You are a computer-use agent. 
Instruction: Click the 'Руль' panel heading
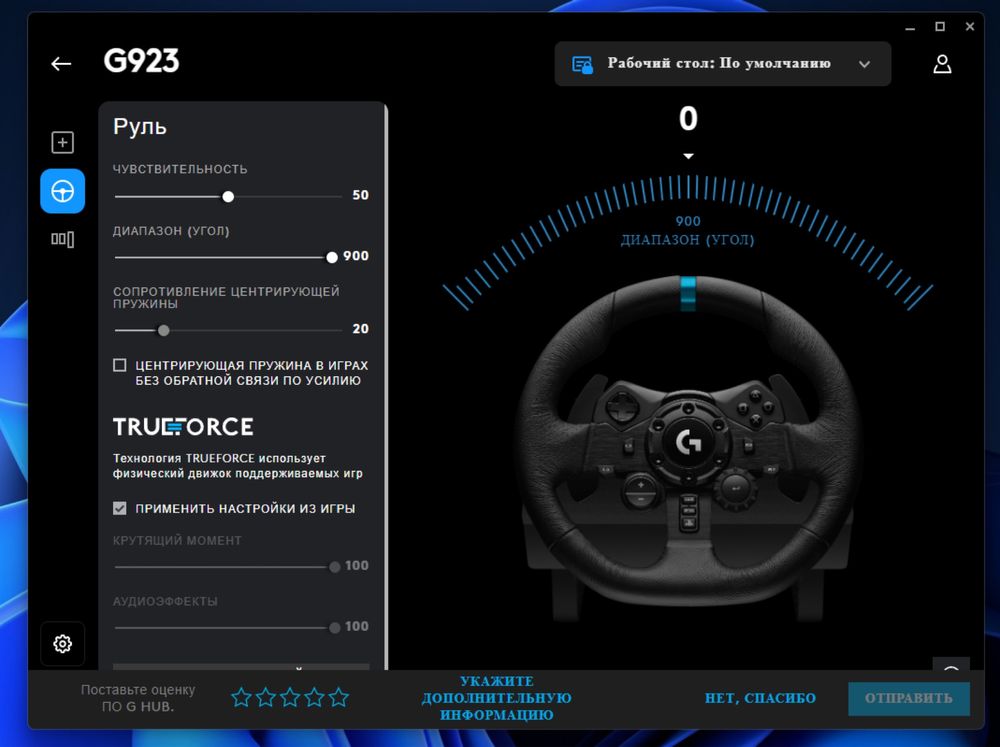click(140, 126)
